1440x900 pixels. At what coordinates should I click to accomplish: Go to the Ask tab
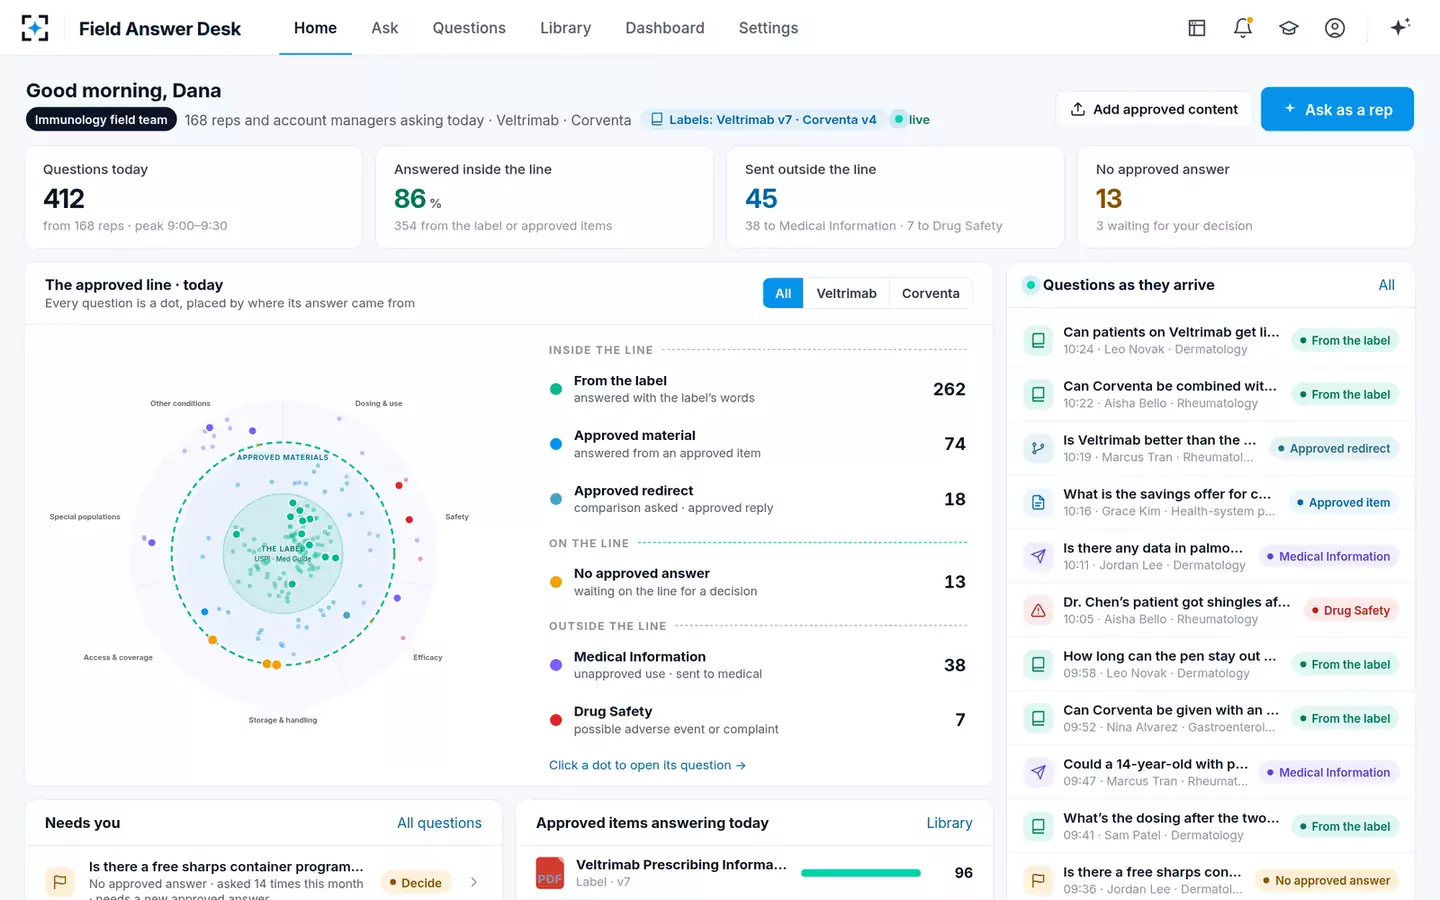tap(385, 28)
